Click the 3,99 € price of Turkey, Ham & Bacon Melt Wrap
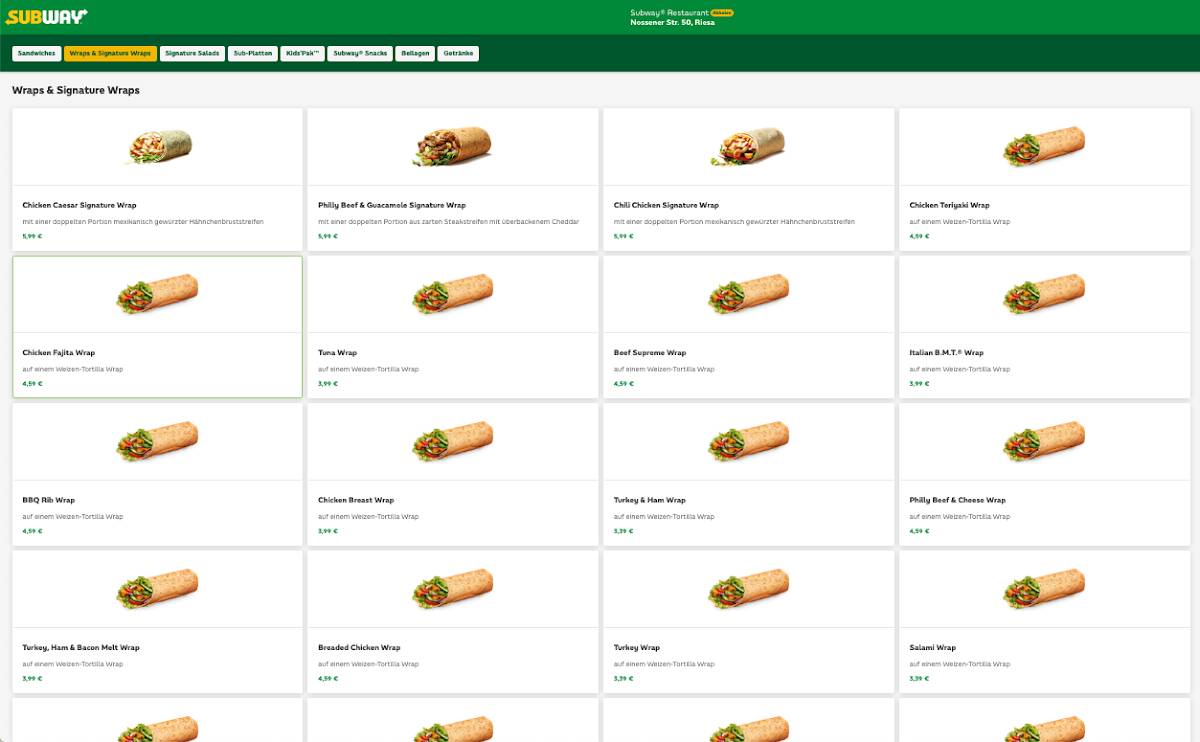The height and width of the screenshot is (742, 1200). (x=32, y=679)
